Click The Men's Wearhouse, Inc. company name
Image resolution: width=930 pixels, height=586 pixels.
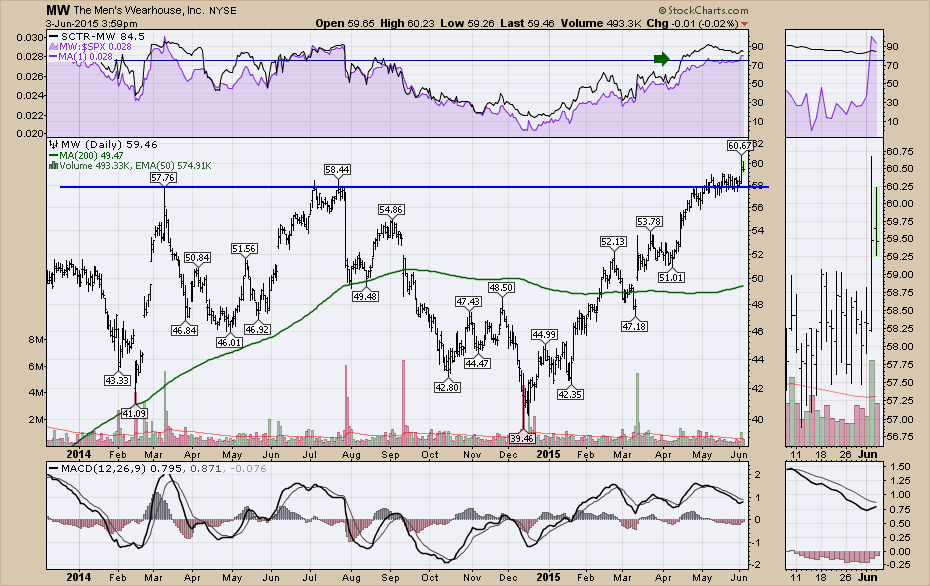(x=139, y=11)
